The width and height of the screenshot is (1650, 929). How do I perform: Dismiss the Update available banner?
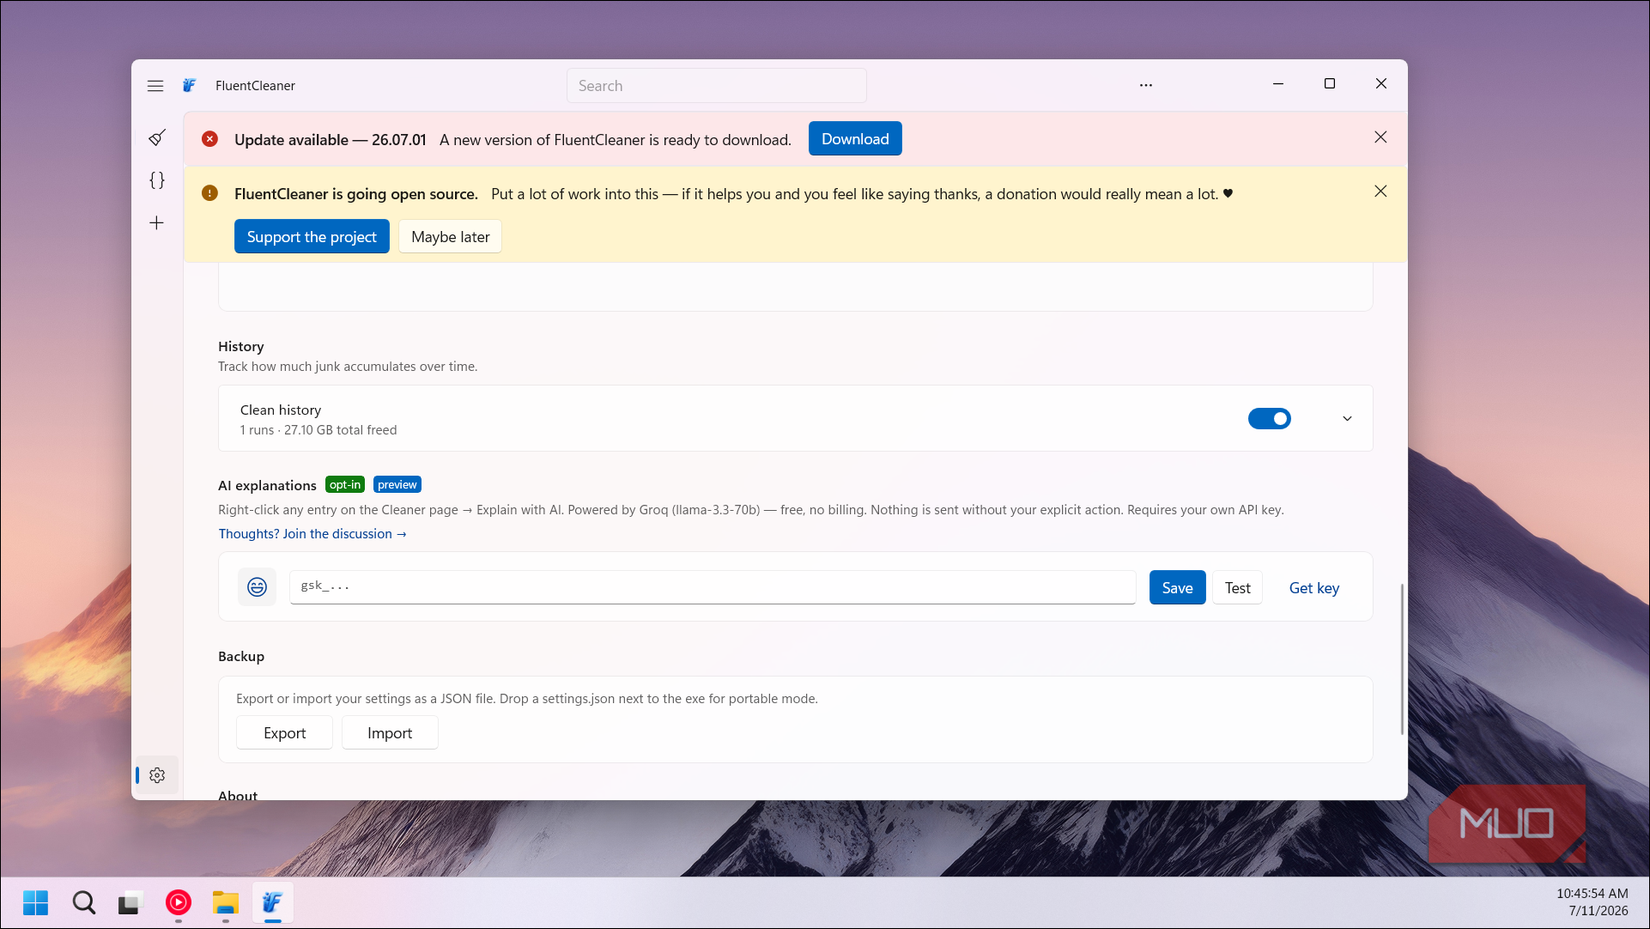click(x=1380, y=137)
